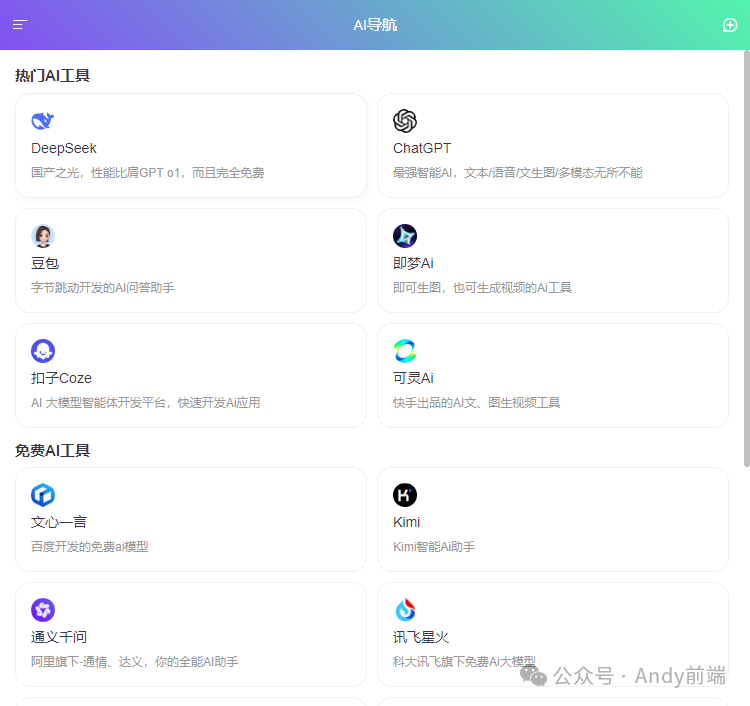Image resolution: width=750 pixels, height=706 pixels.
Task: Click the 即梦Ai star icon
Action: pyautogui.click(x=405, y=236)
